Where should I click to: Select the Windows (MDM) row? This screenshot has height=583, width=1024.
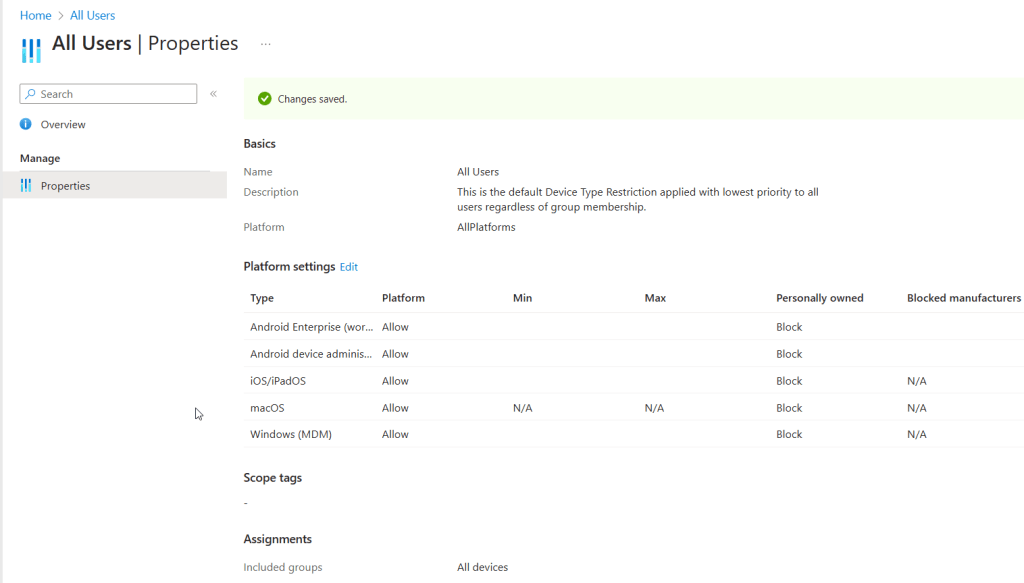click(290, 434)
